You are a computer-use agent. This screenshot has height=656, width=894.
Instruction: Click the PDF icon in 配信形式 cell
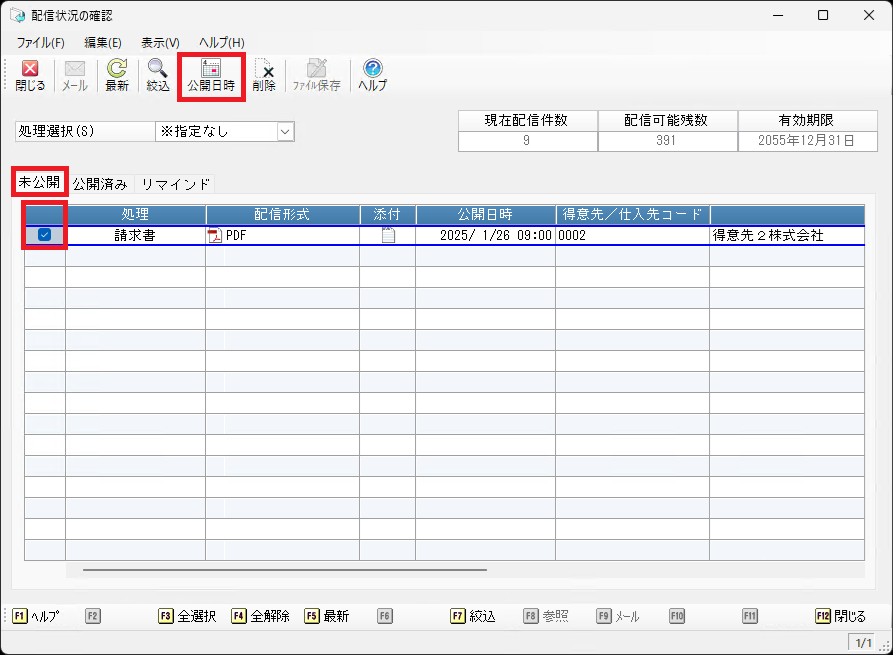click(x=215, y=235)
